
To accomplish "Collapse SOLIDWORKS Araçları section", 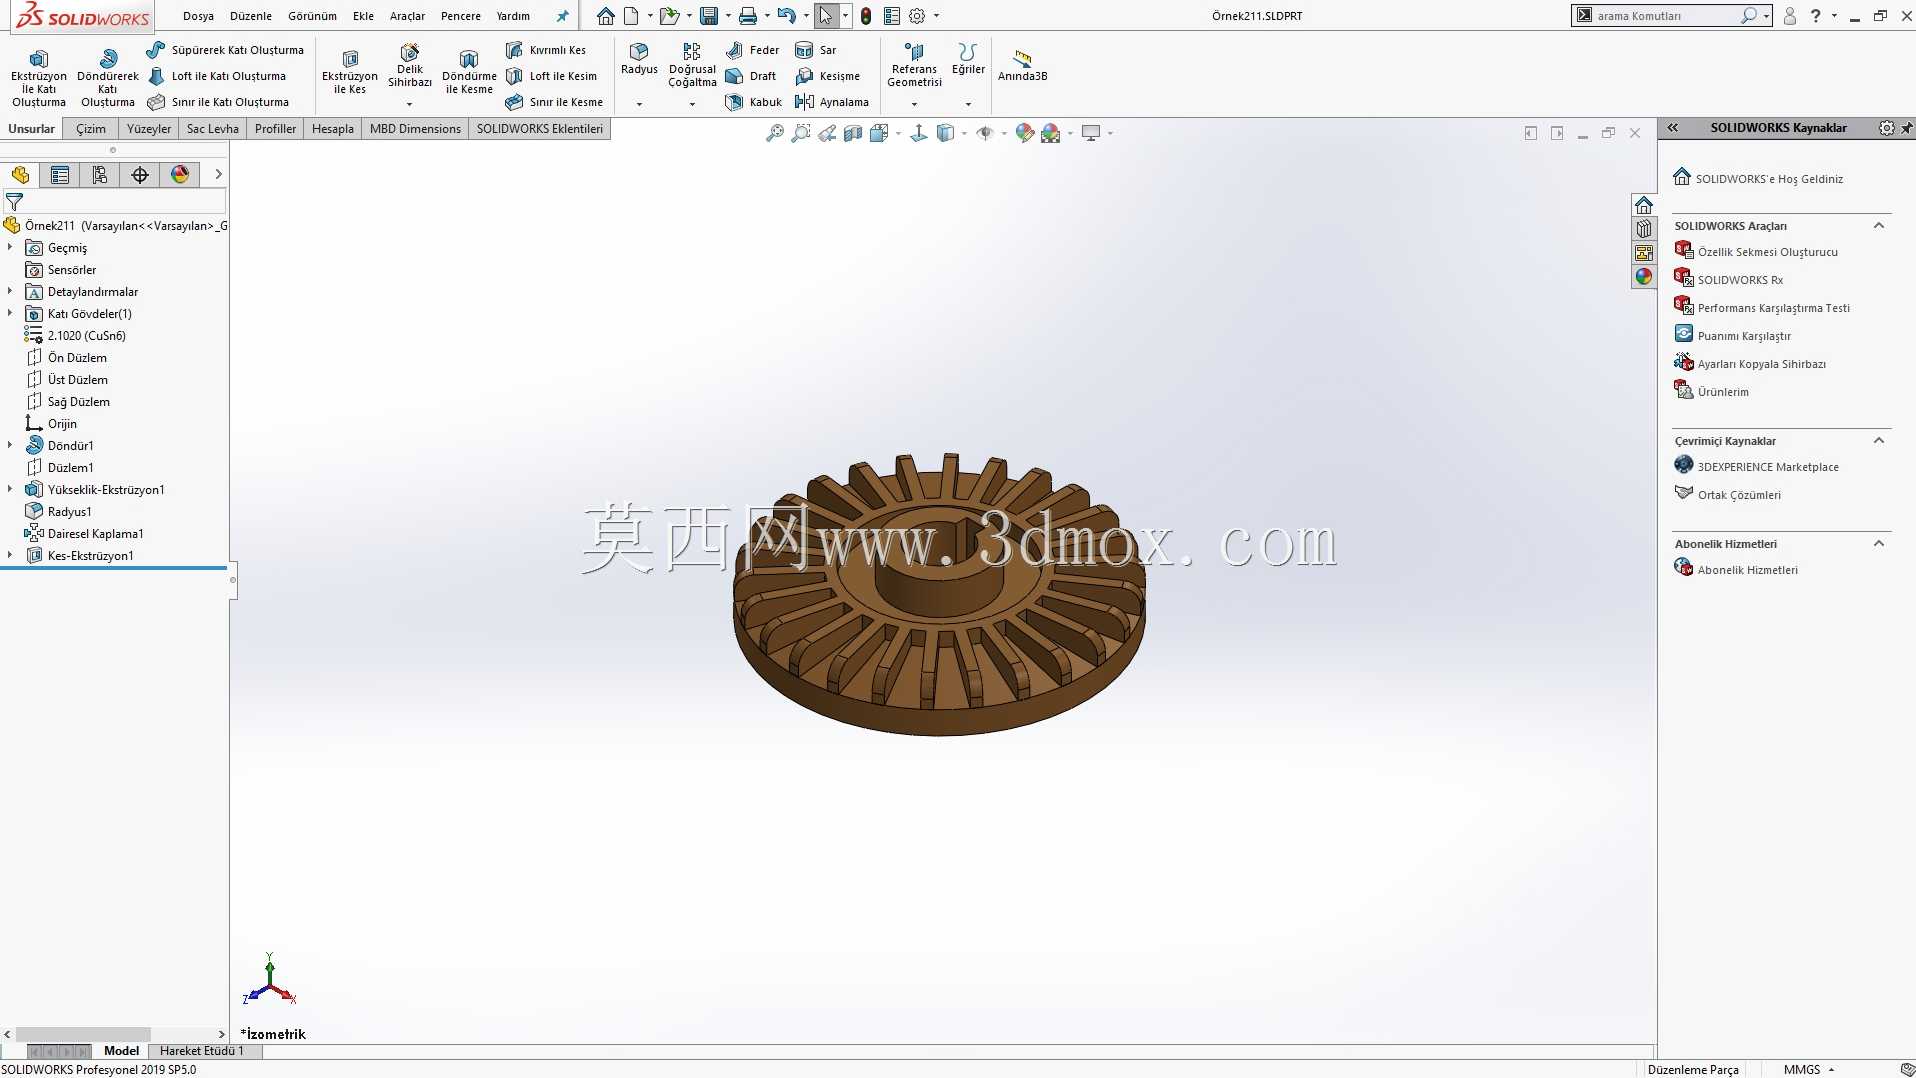I will [1879, 226].
